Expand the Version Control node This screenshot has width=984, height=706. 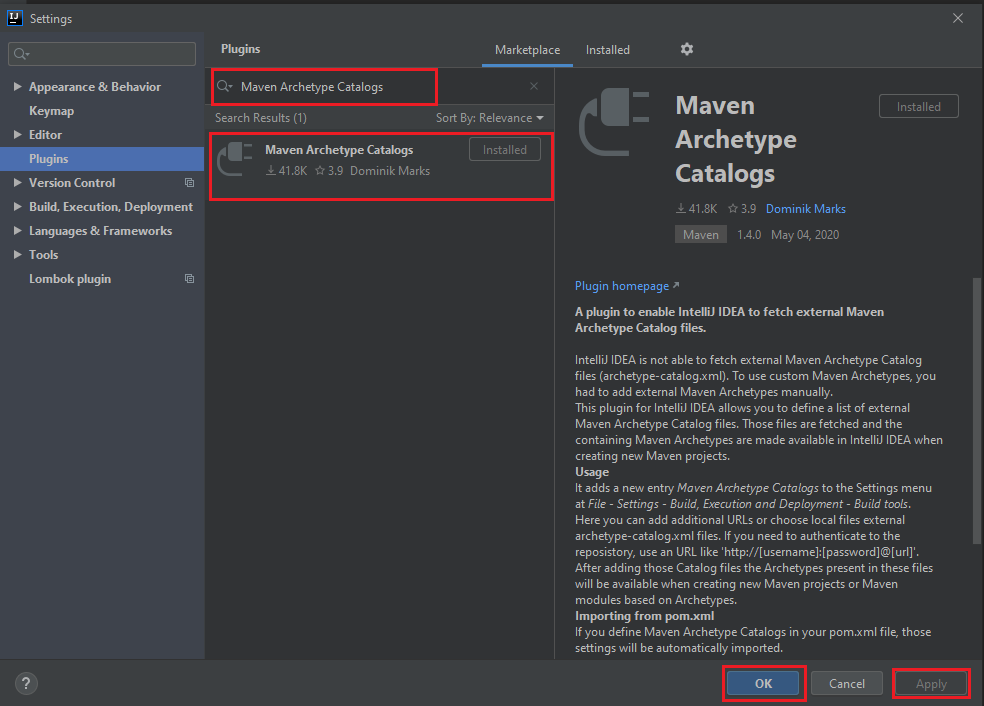click(x=18, y=183)
